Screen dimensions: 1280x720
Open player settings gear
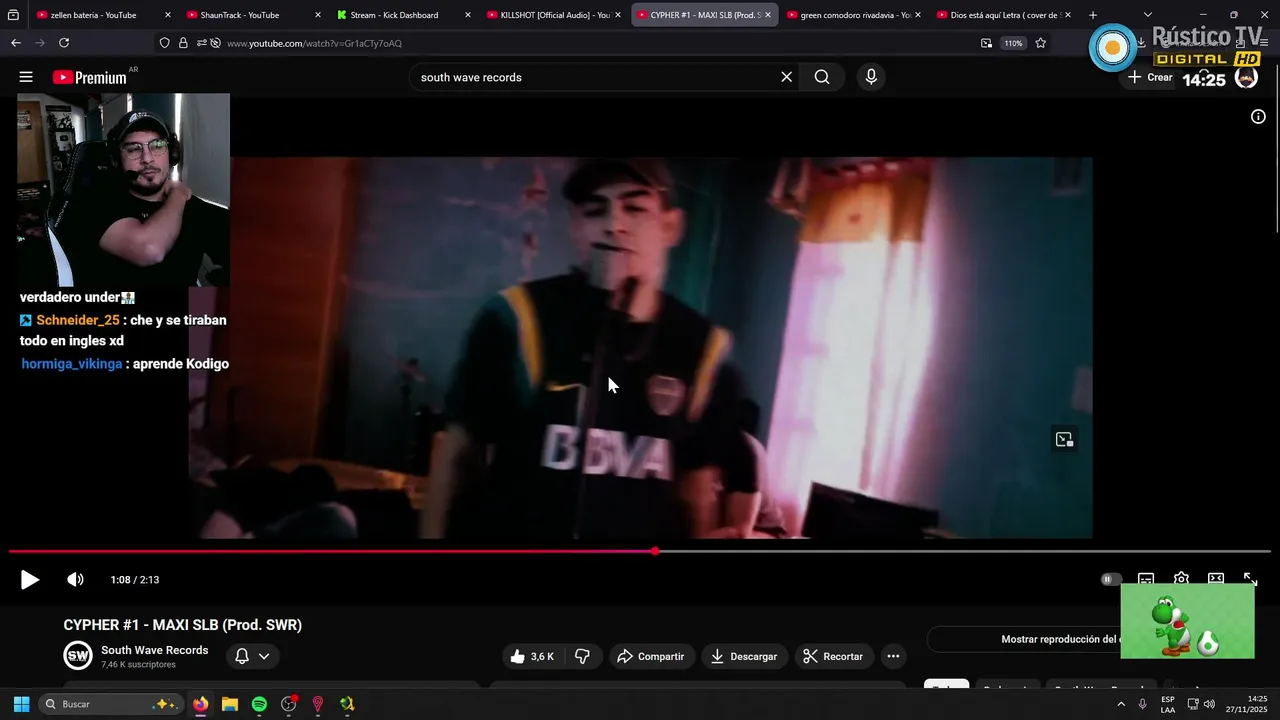pyautogui.click(x=1181, y=579)
